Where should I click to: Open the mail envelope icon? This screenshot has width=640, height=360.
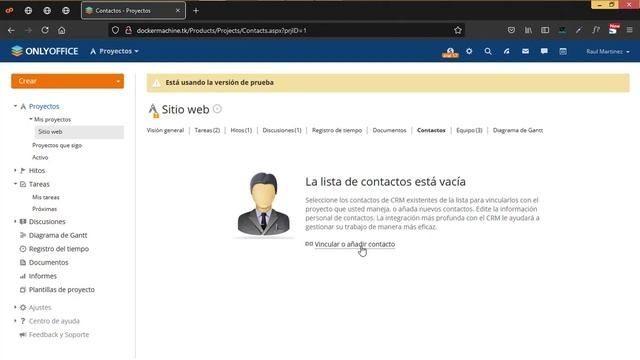coord(525,51)
